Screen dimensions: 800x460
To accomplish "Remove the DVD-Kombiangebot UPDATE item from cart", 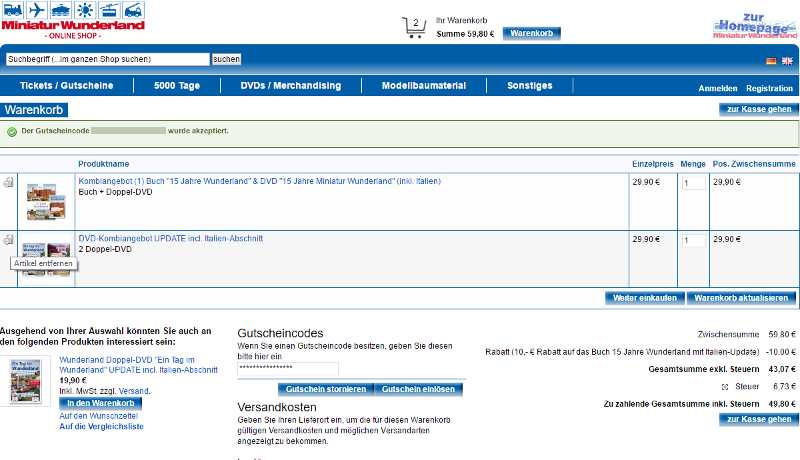I will click(9, 241).
